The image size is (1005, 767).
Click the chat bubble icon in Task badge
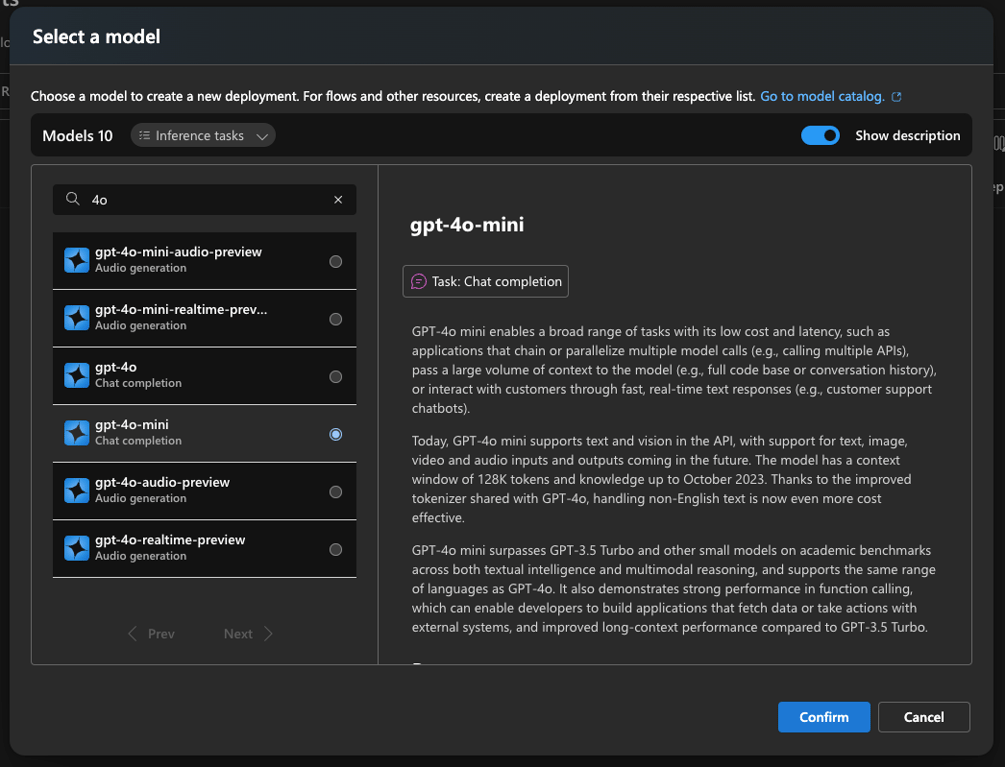pos(419,282)
